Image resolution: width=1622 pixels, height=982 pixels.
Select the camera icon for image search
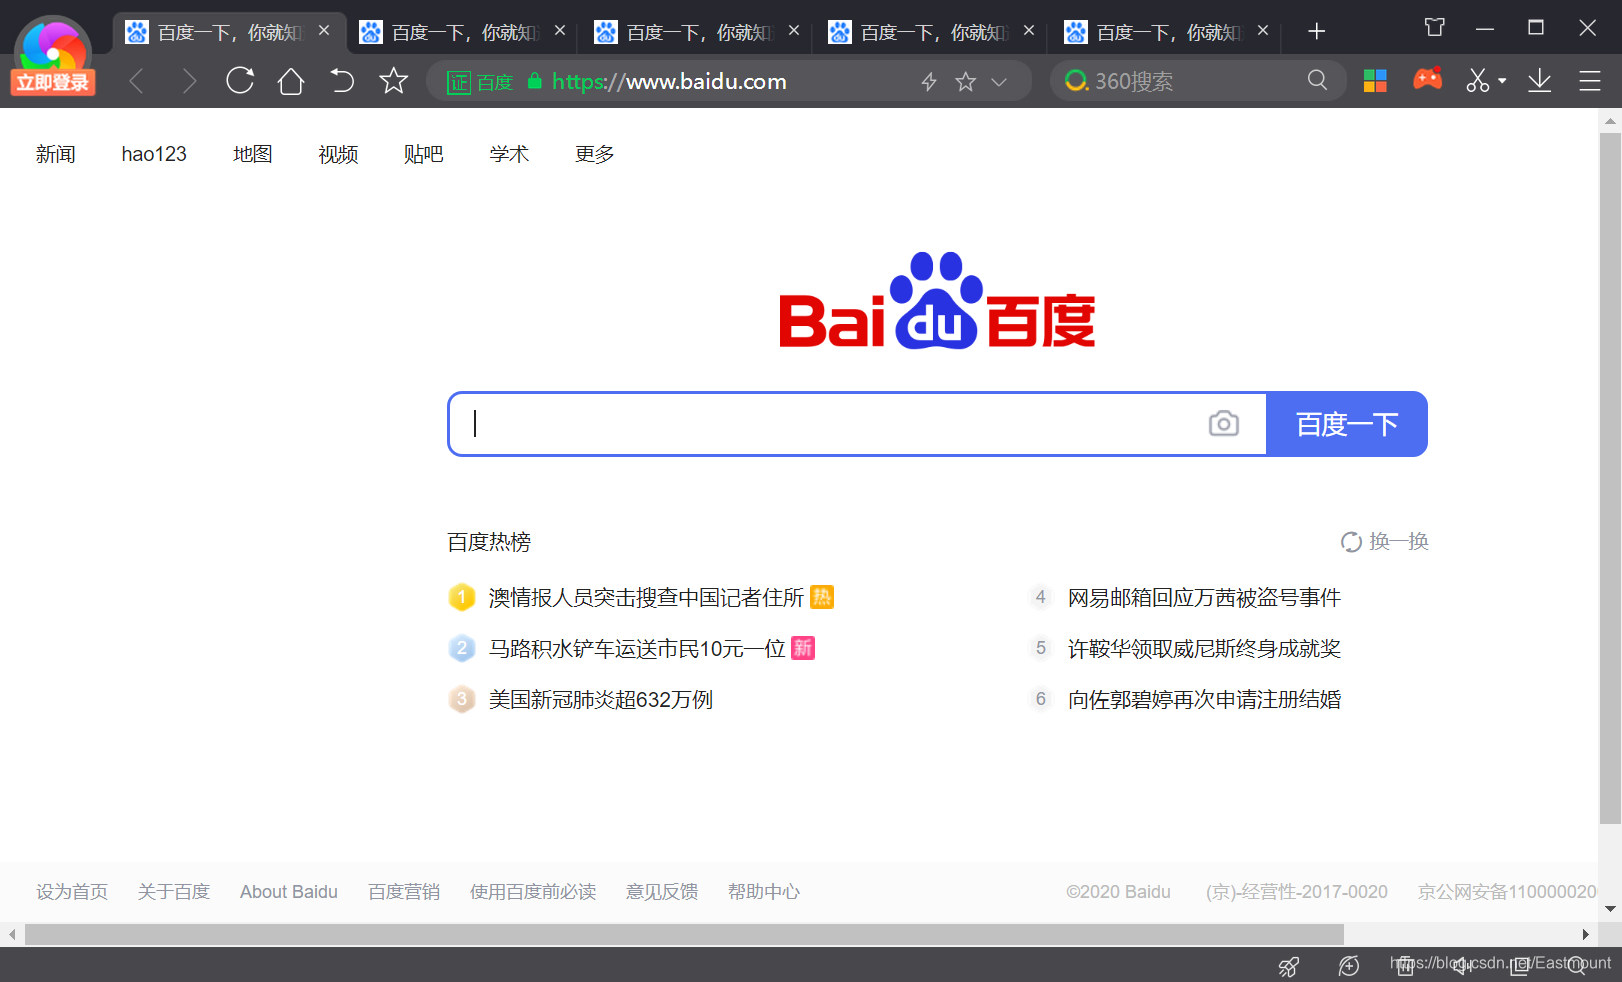pos(1224,423)
